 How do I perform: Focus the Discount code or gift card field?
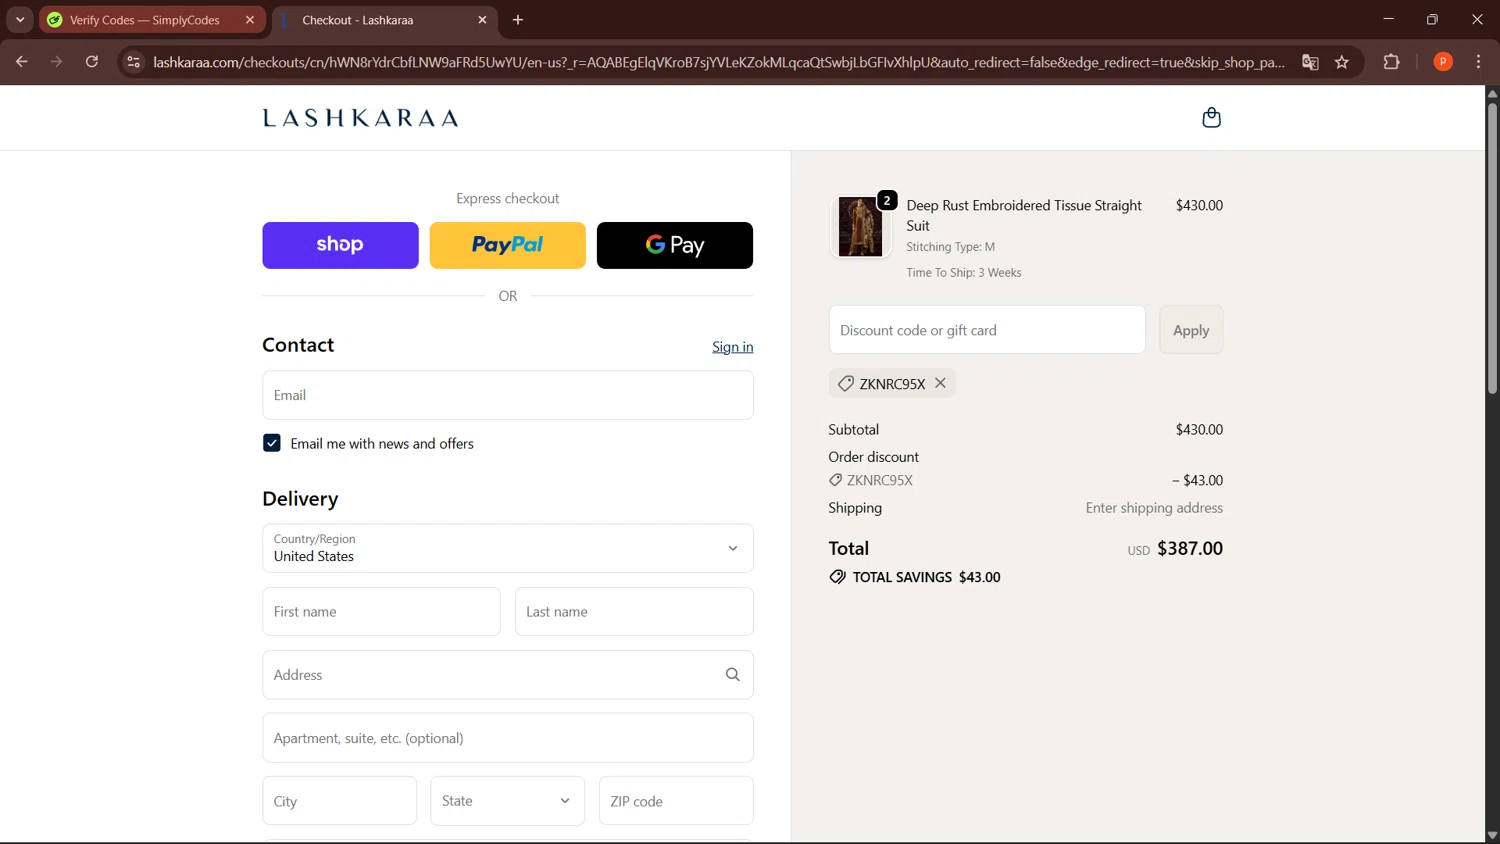coord(987,330)
